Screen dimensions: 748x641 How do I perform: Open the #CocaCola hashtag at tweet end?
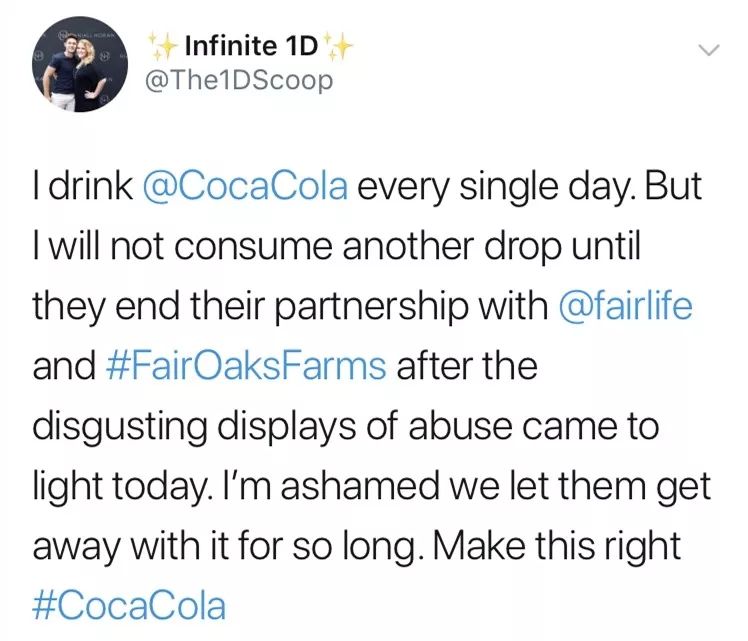[129, 605]
